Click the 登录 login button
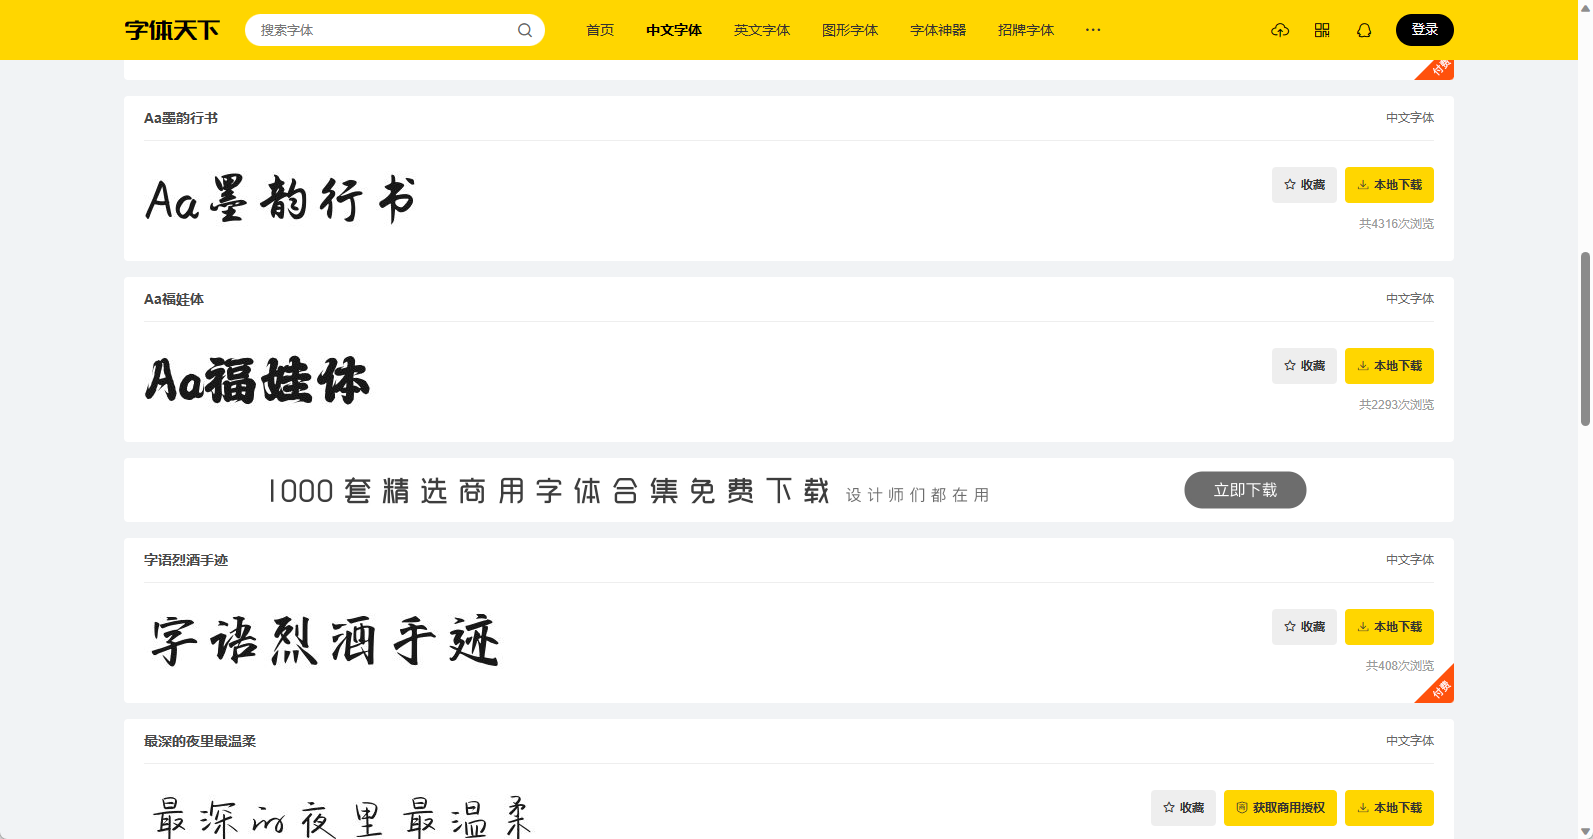 coord(1424,30)
